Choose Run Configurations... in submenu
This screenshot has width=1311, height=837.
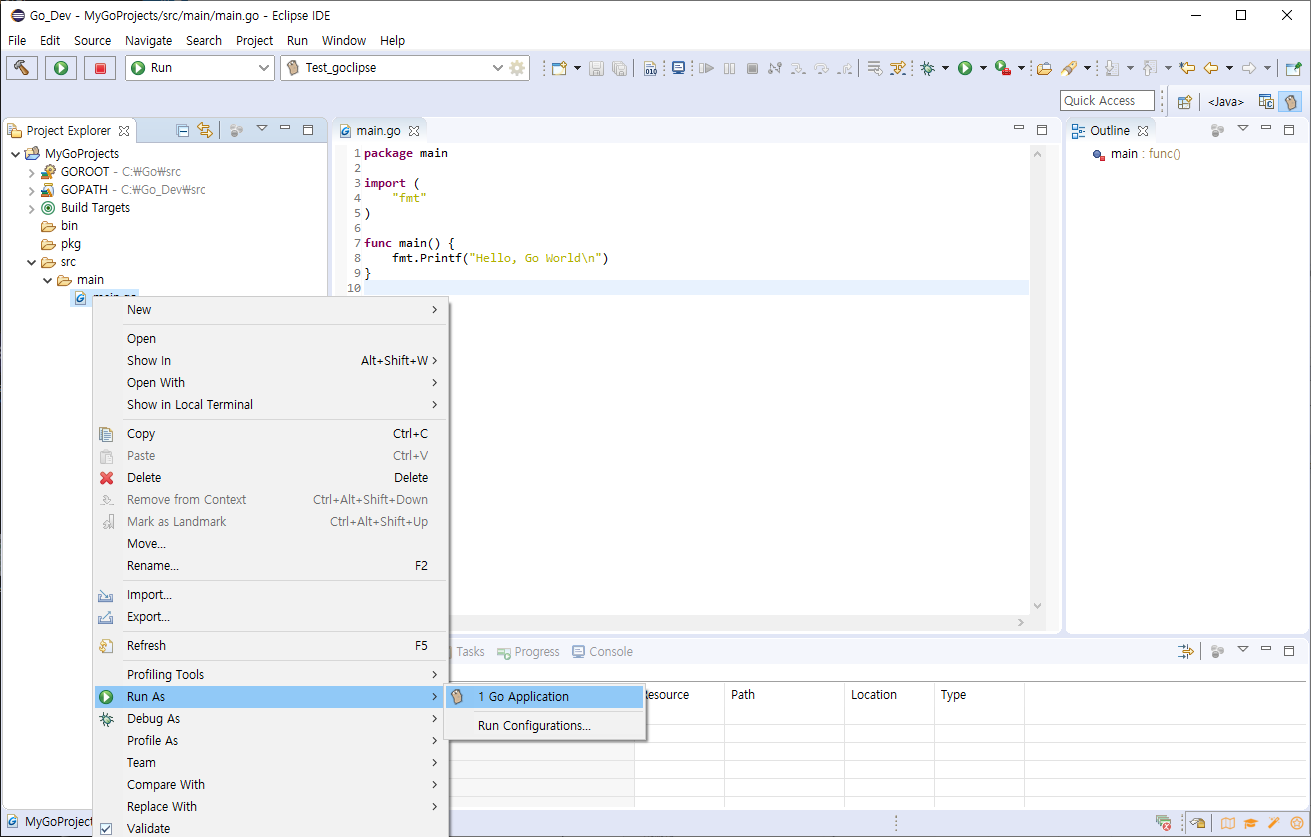[544, 726]
